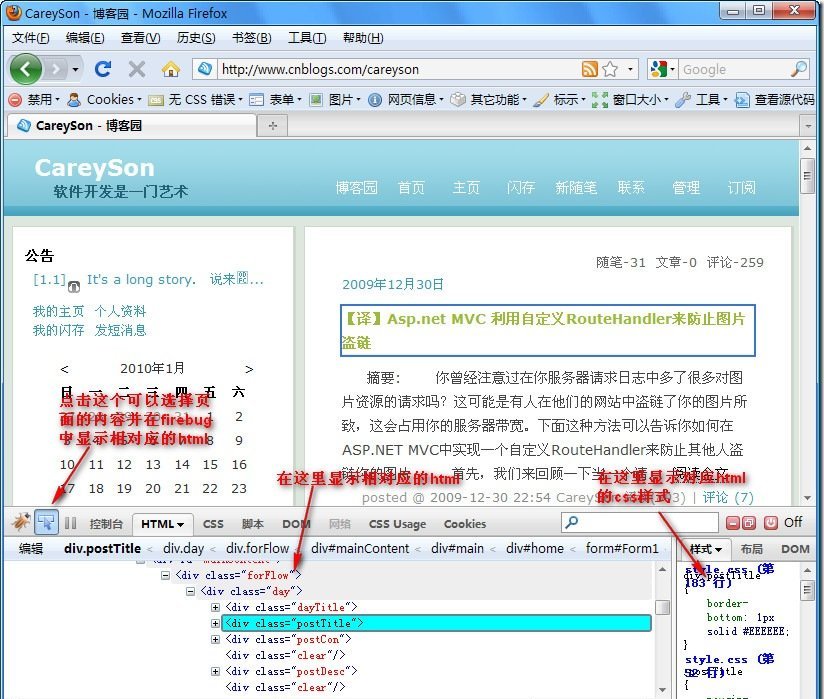Click the Forward navigation arrow
Image resolution: width=824 pixels, height=699 pixels.
[56, 69]
